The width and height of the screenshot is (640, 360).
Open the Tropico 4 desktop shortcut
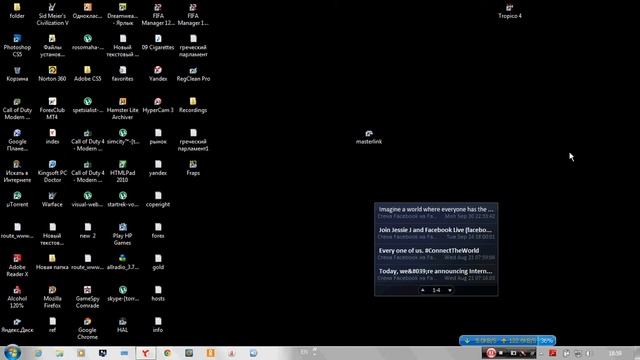(x=510, y=11)
